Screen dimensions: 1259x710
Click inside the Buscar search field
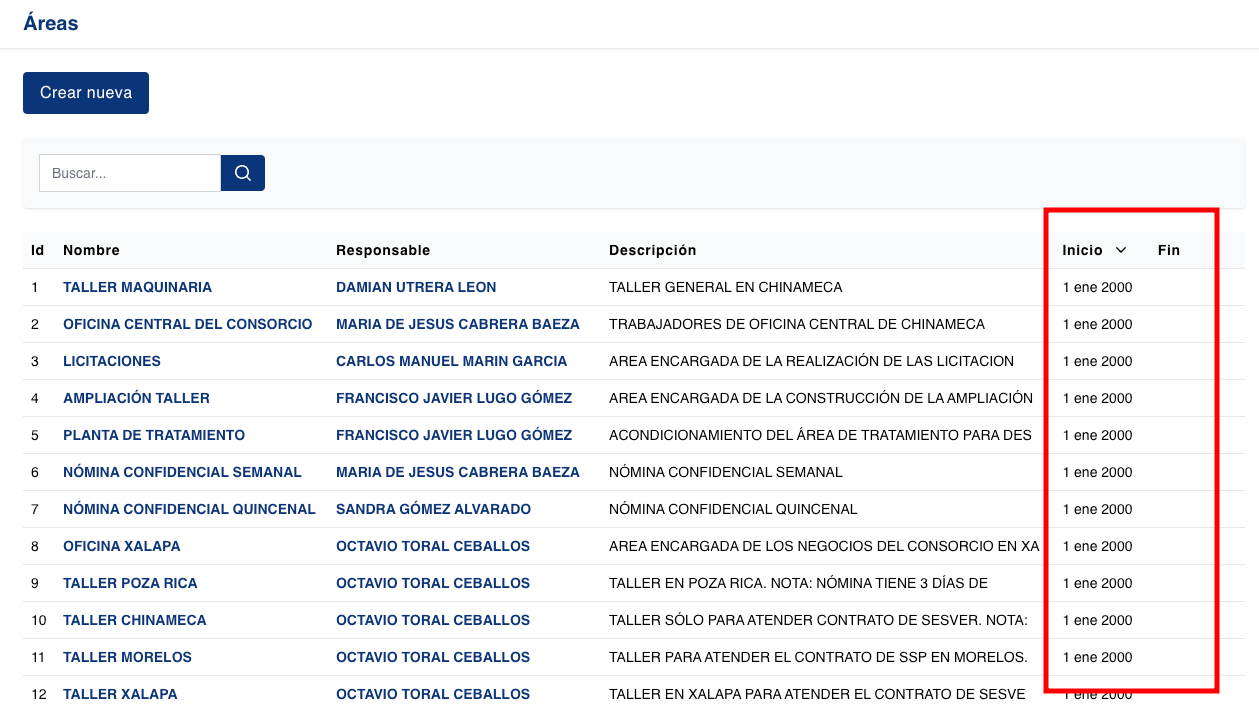click(x=129, y=172)
